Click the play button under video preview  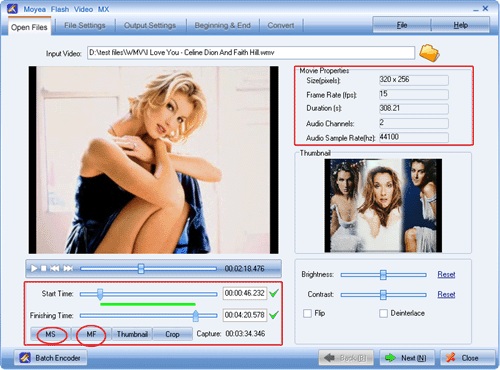pyautogui.click(x=34, y=268)
